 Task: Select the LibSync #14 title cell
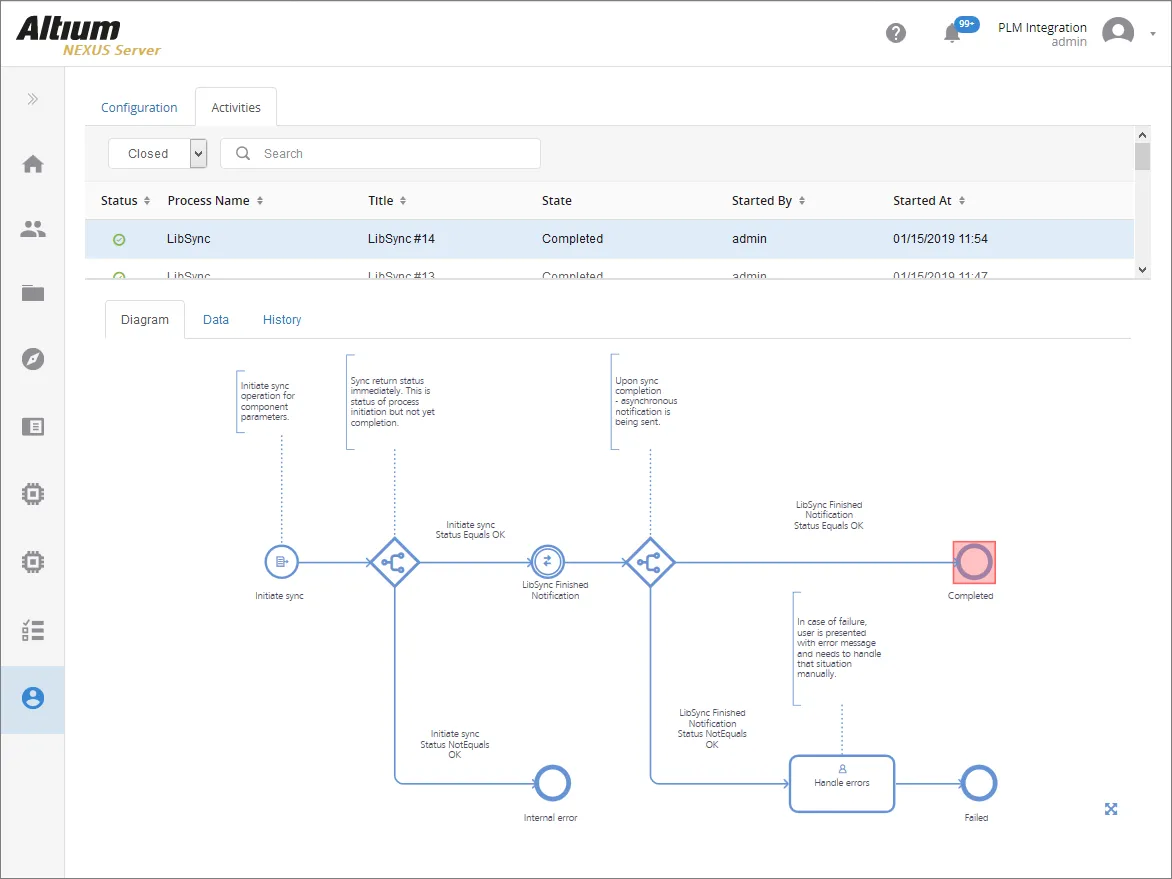click(401, 238)
